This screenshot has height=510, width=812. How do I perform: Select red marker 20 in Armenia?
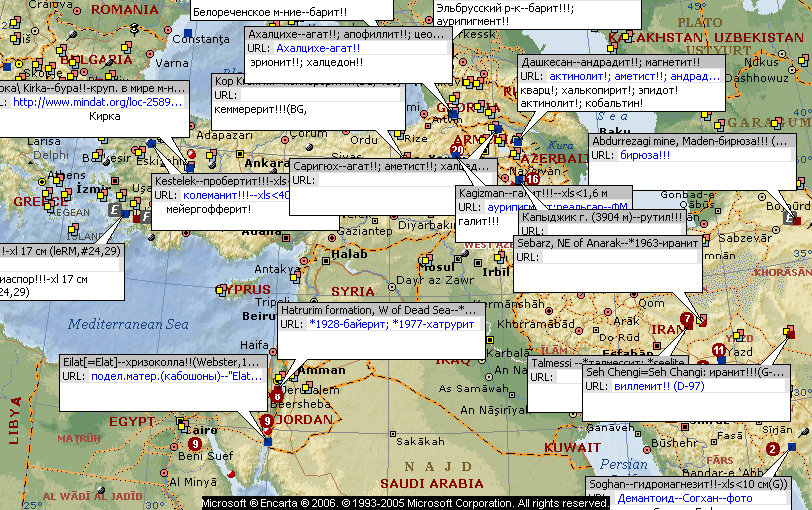(x=457, y=152)
